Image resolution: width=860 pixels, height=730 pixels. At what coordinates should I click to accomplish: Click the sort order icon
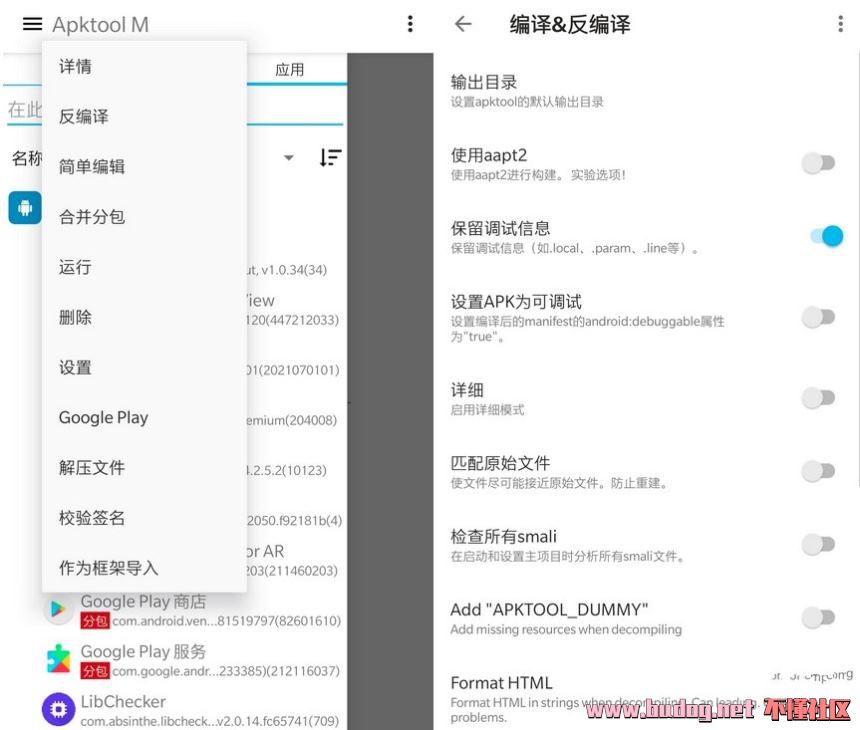[330, 158]
